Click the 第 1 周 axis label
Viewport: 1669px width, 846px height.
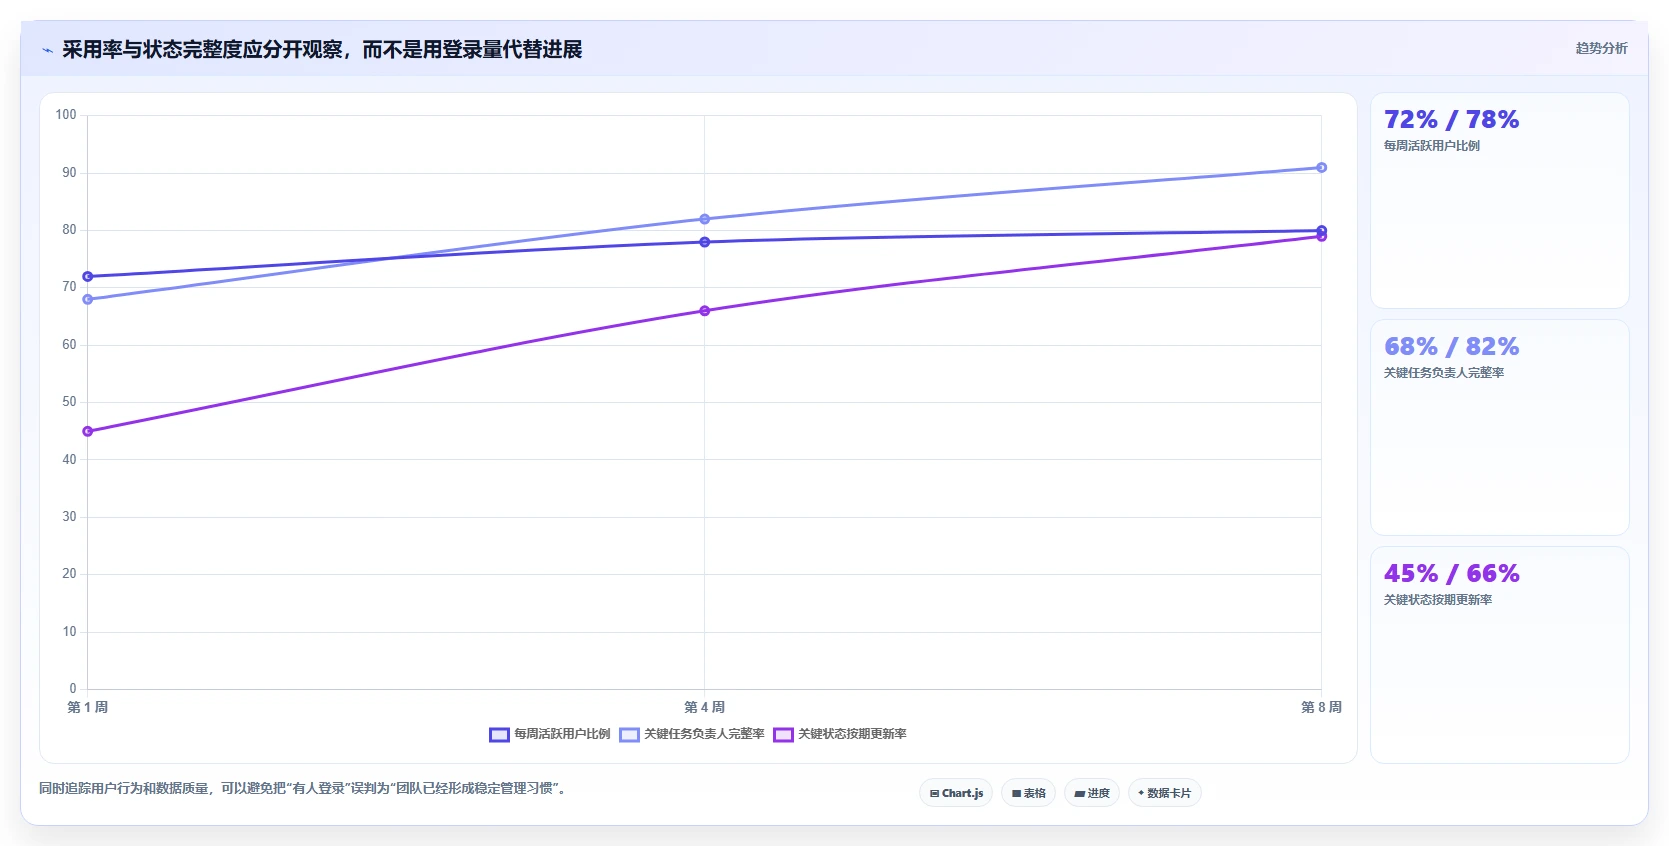click(88, 707)
